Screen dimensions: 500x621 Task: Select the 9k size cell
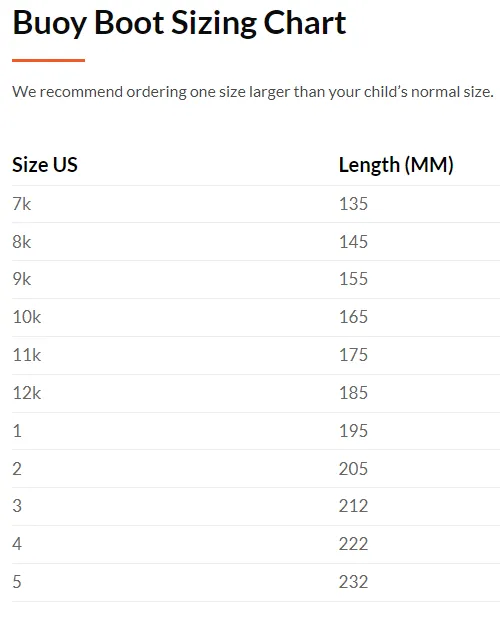pos(22,279)
